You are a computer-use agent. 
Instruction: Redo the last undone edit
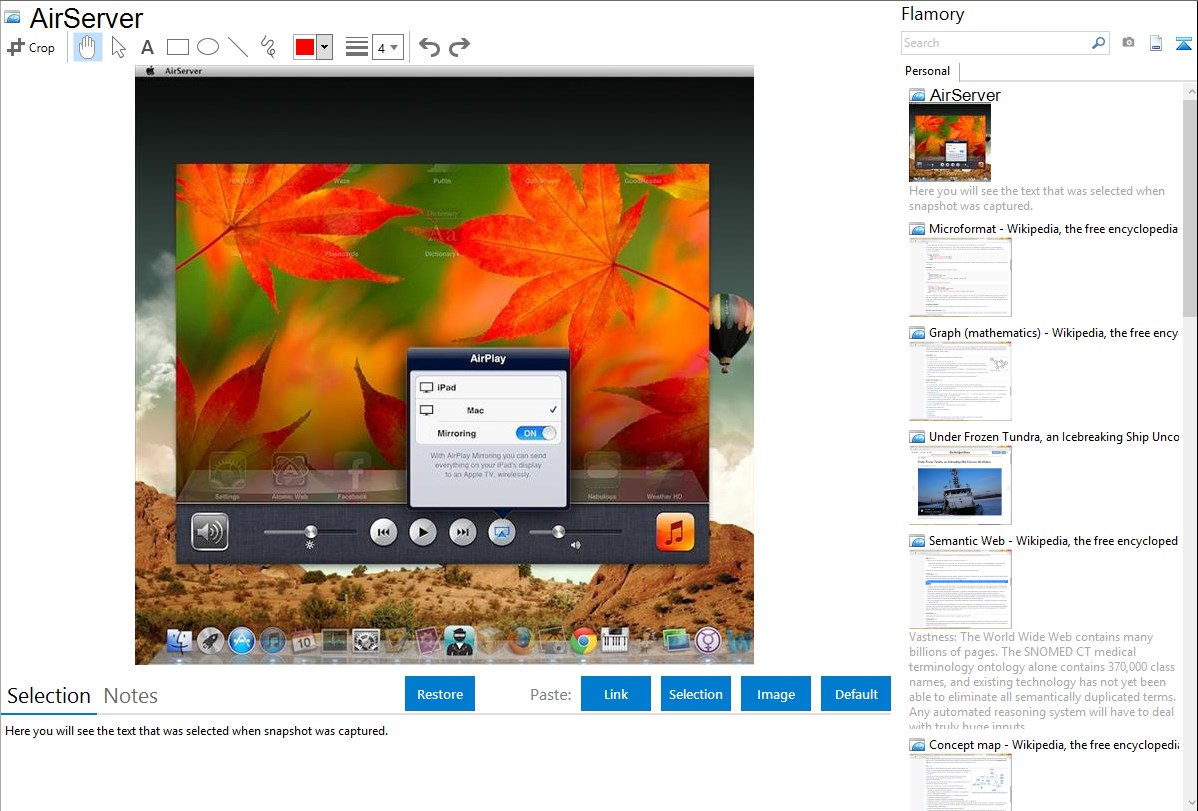(459, 47)
